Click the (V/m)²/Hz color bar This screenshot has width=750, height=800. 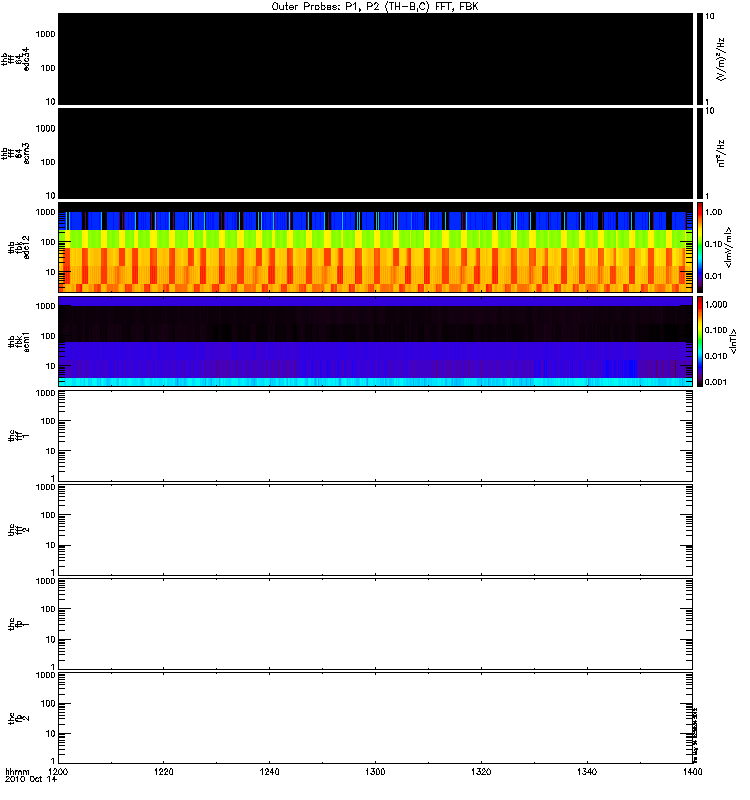(x=700, y=59)
